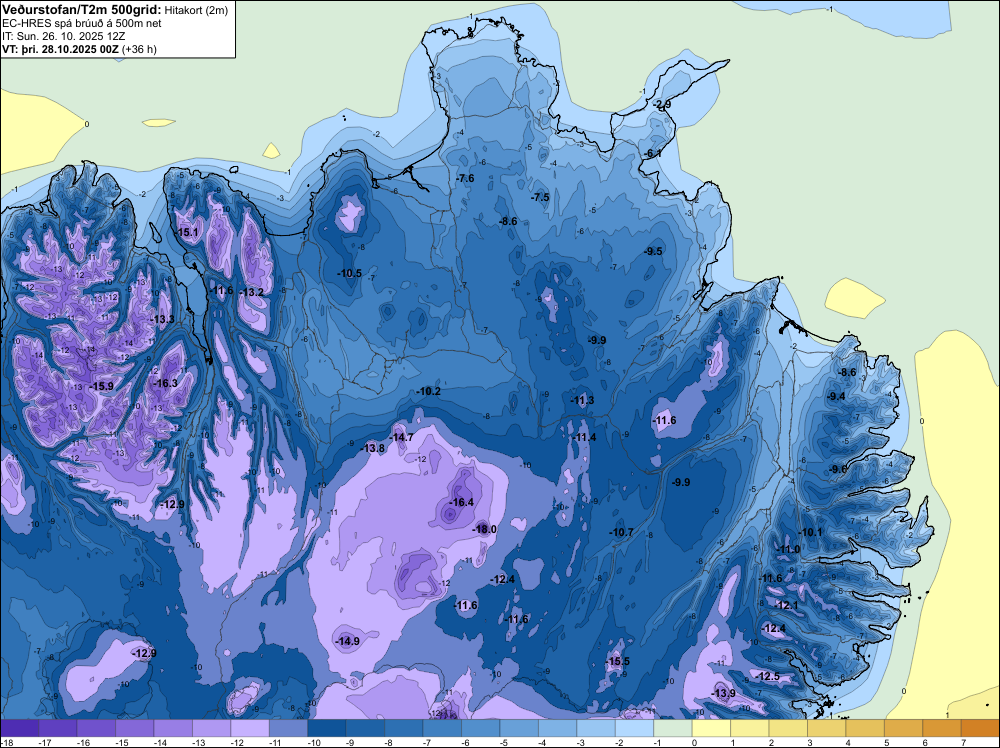Image resolution: width=1000 pixels, height=748 pixels.
Task: Click the -14.7 temperature reading
Action: (x=402, y=437)
